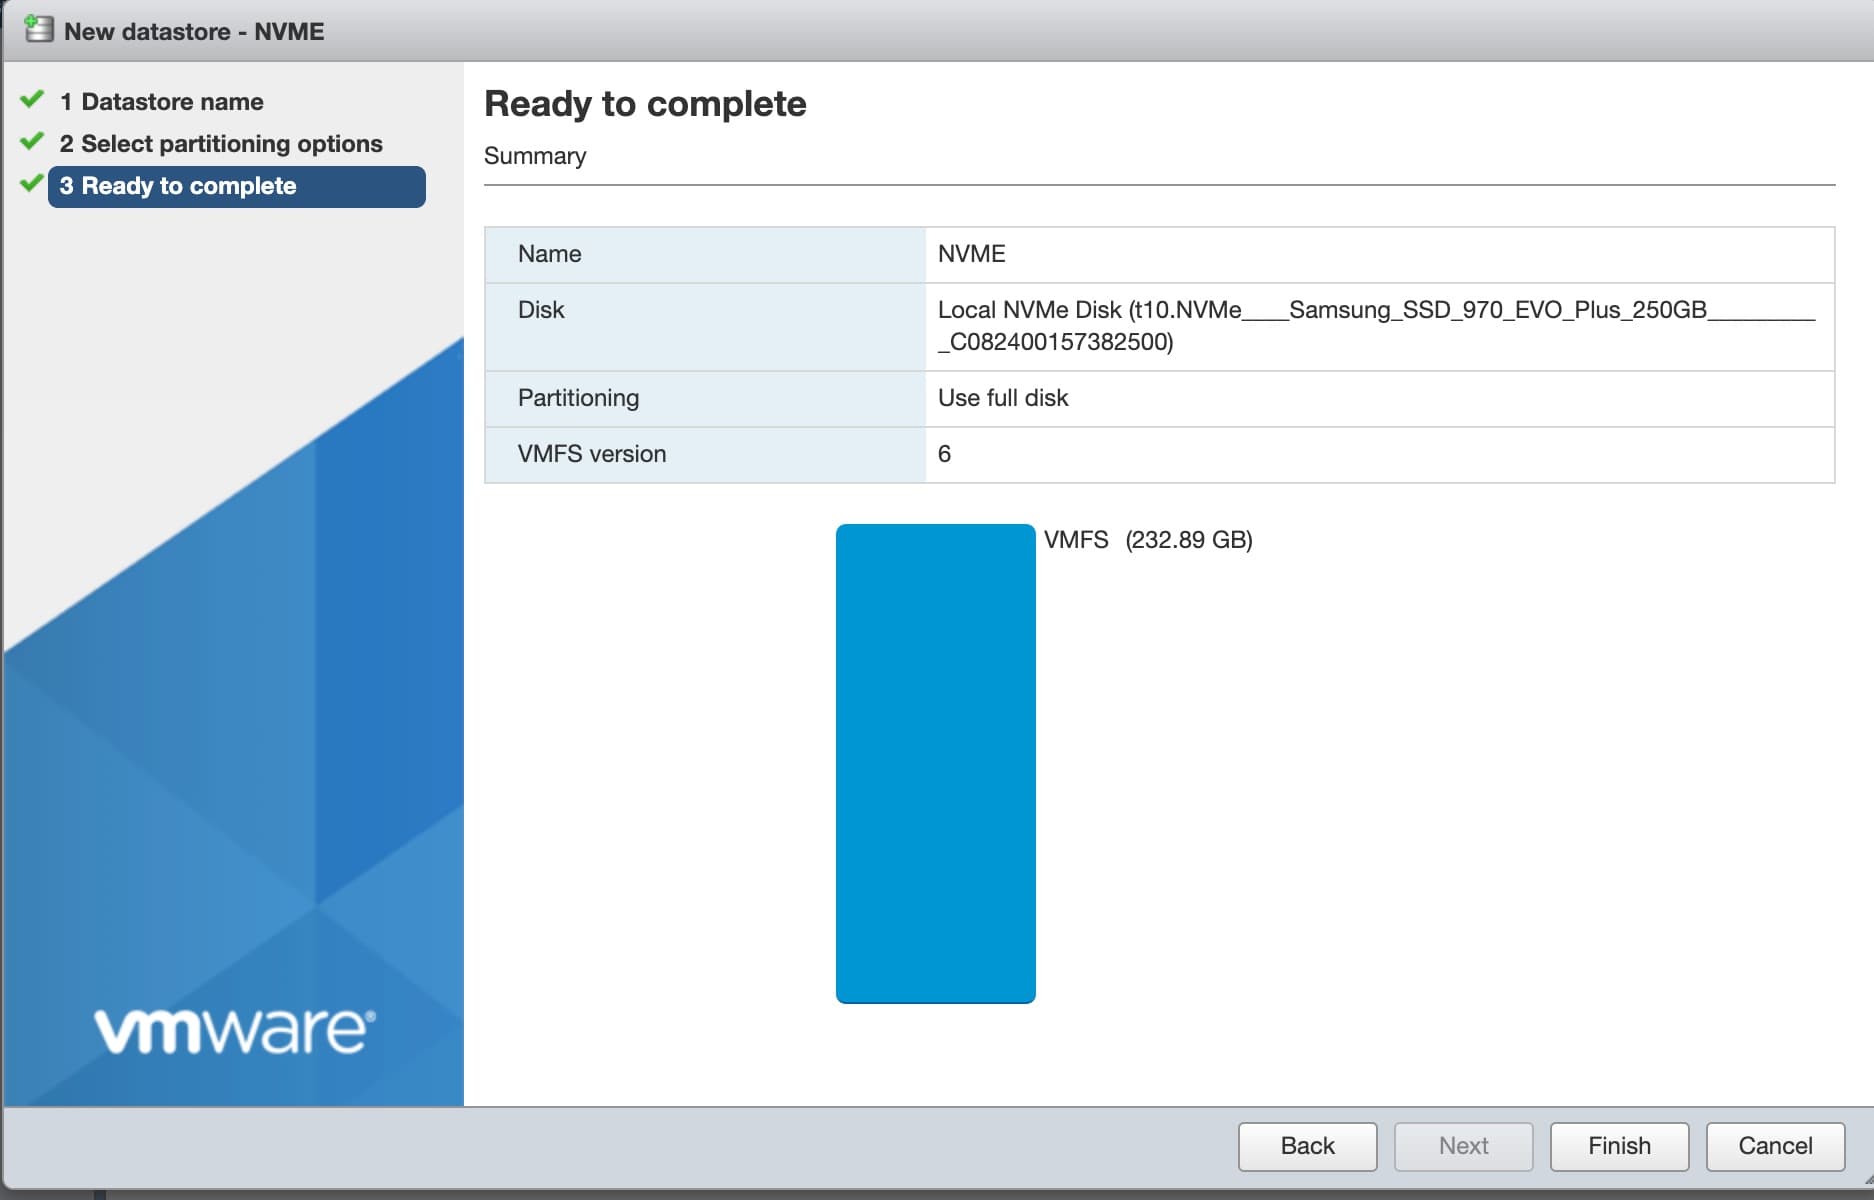Click the 'Disk' row label

(x=541, y=310)
